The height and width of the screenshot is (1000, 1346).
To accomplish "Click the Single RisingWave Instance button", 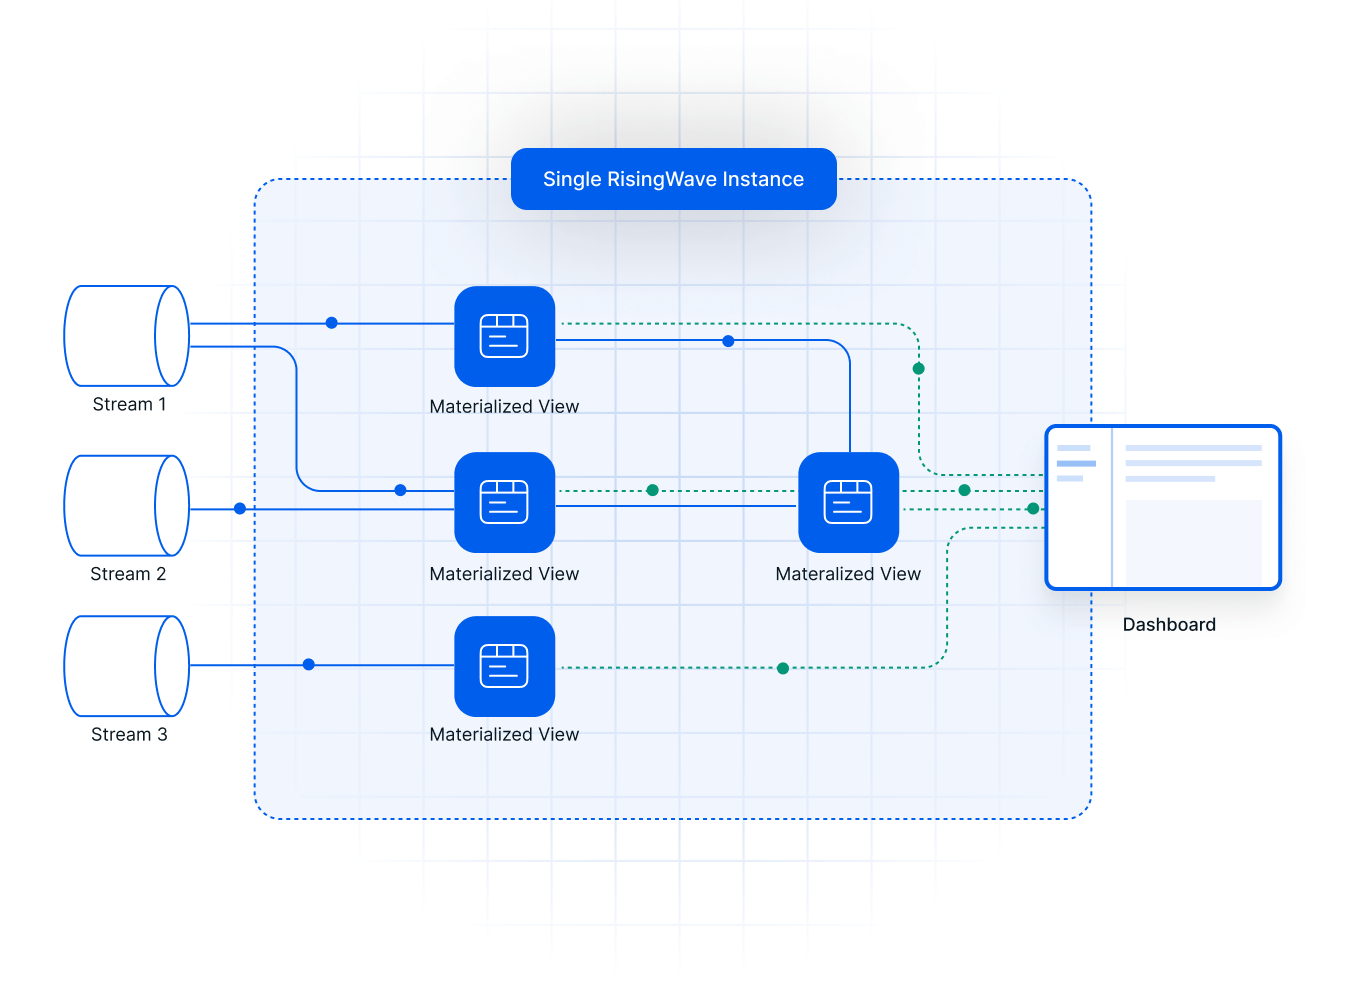I will point(673,179).
